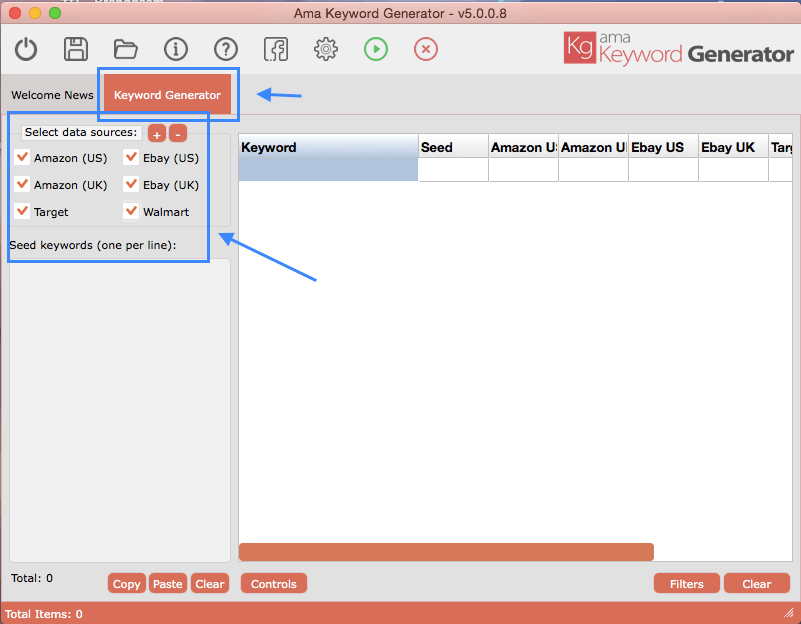Click the Facebook icon in toolbar
Image resolution: width=801 pixels, height=624 pixels.
[276, 49]
